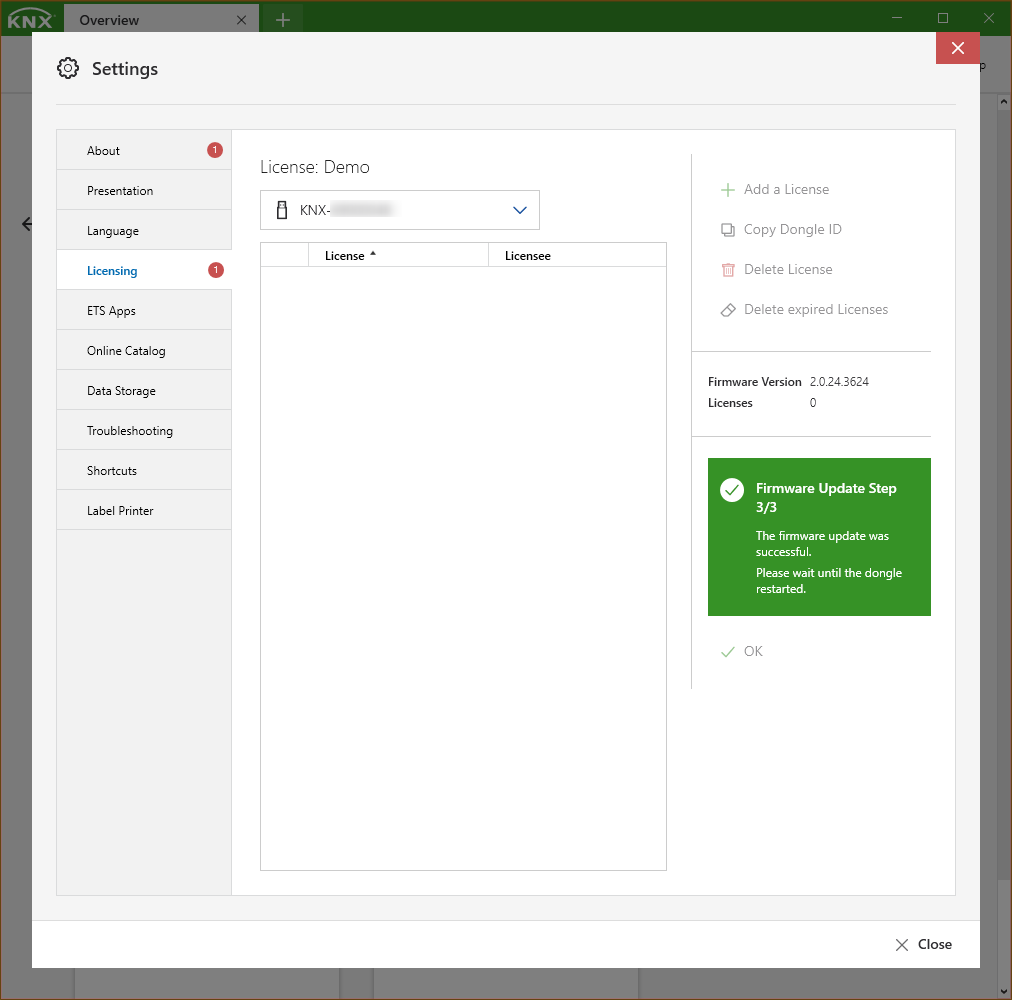Open the Troubleshooting tab
Screen dimensions: 1012x1000
pyautogui.click(x=144, y=431)
